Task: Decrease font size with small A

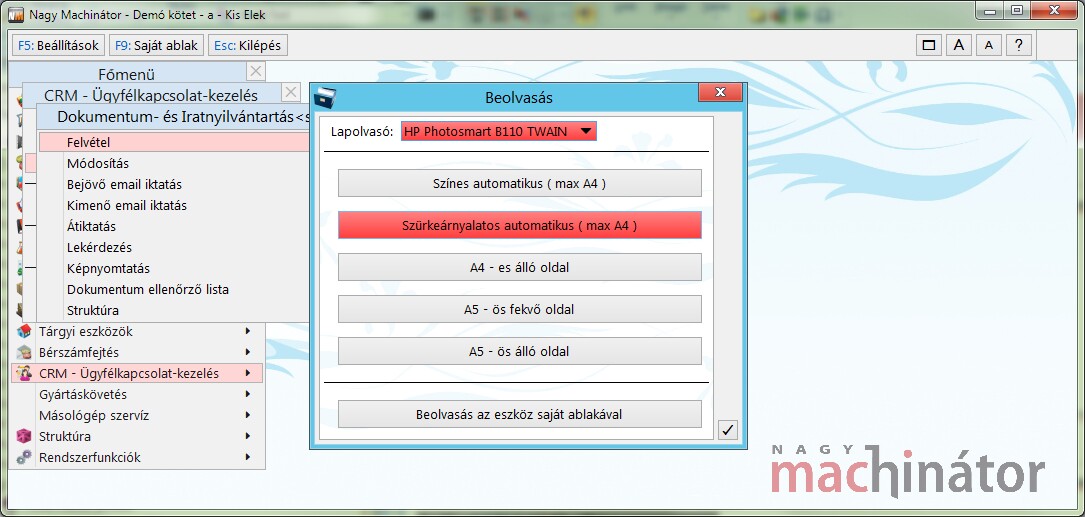Action: [x=989, y=46]
